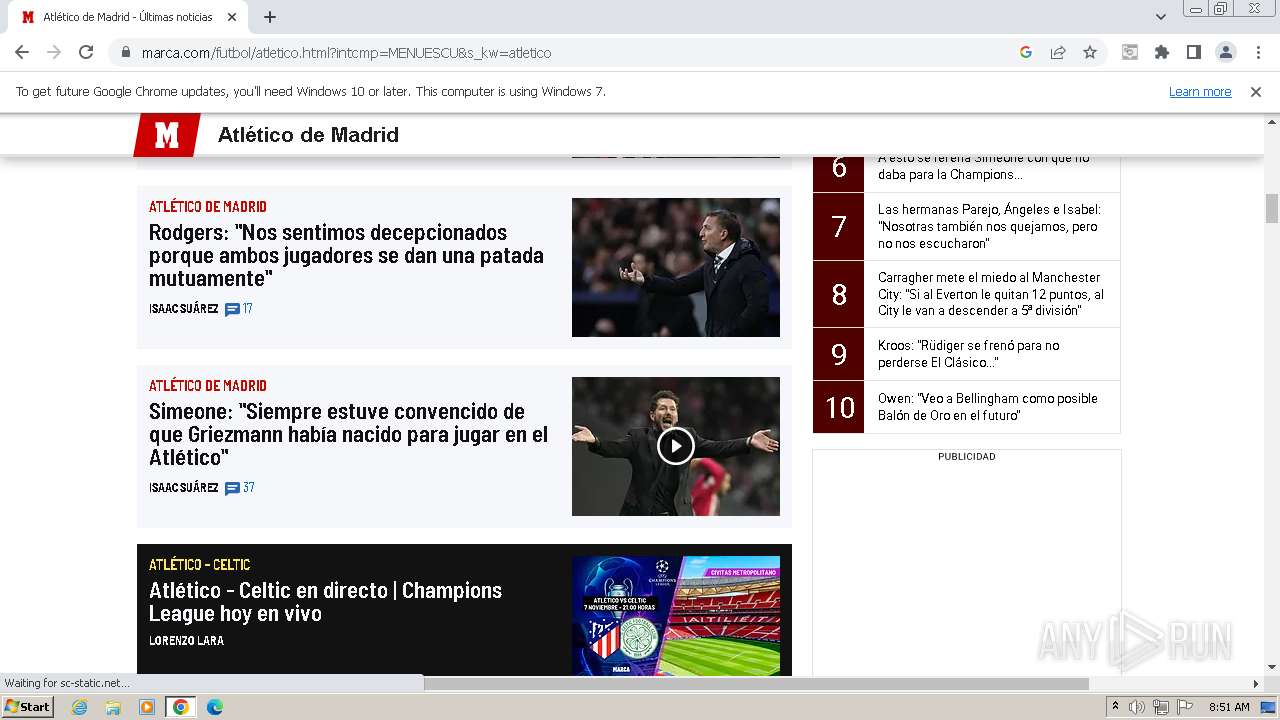
Task: Click the scroll down arrow
Action: coord(1272,667)
